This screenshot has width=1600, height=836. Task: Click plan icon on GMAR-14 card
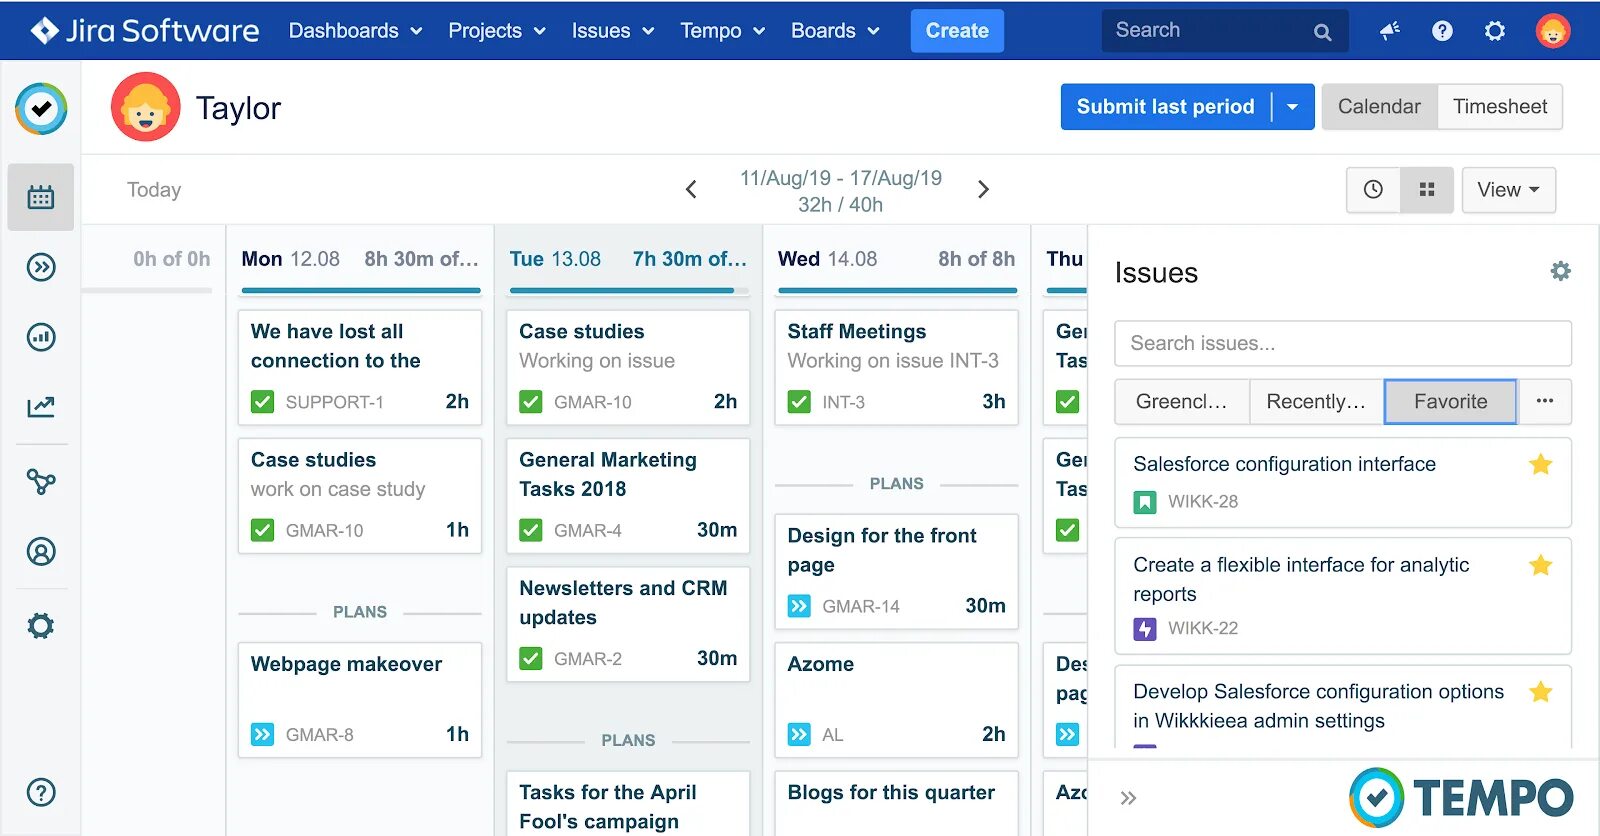(x=799, y=606)
